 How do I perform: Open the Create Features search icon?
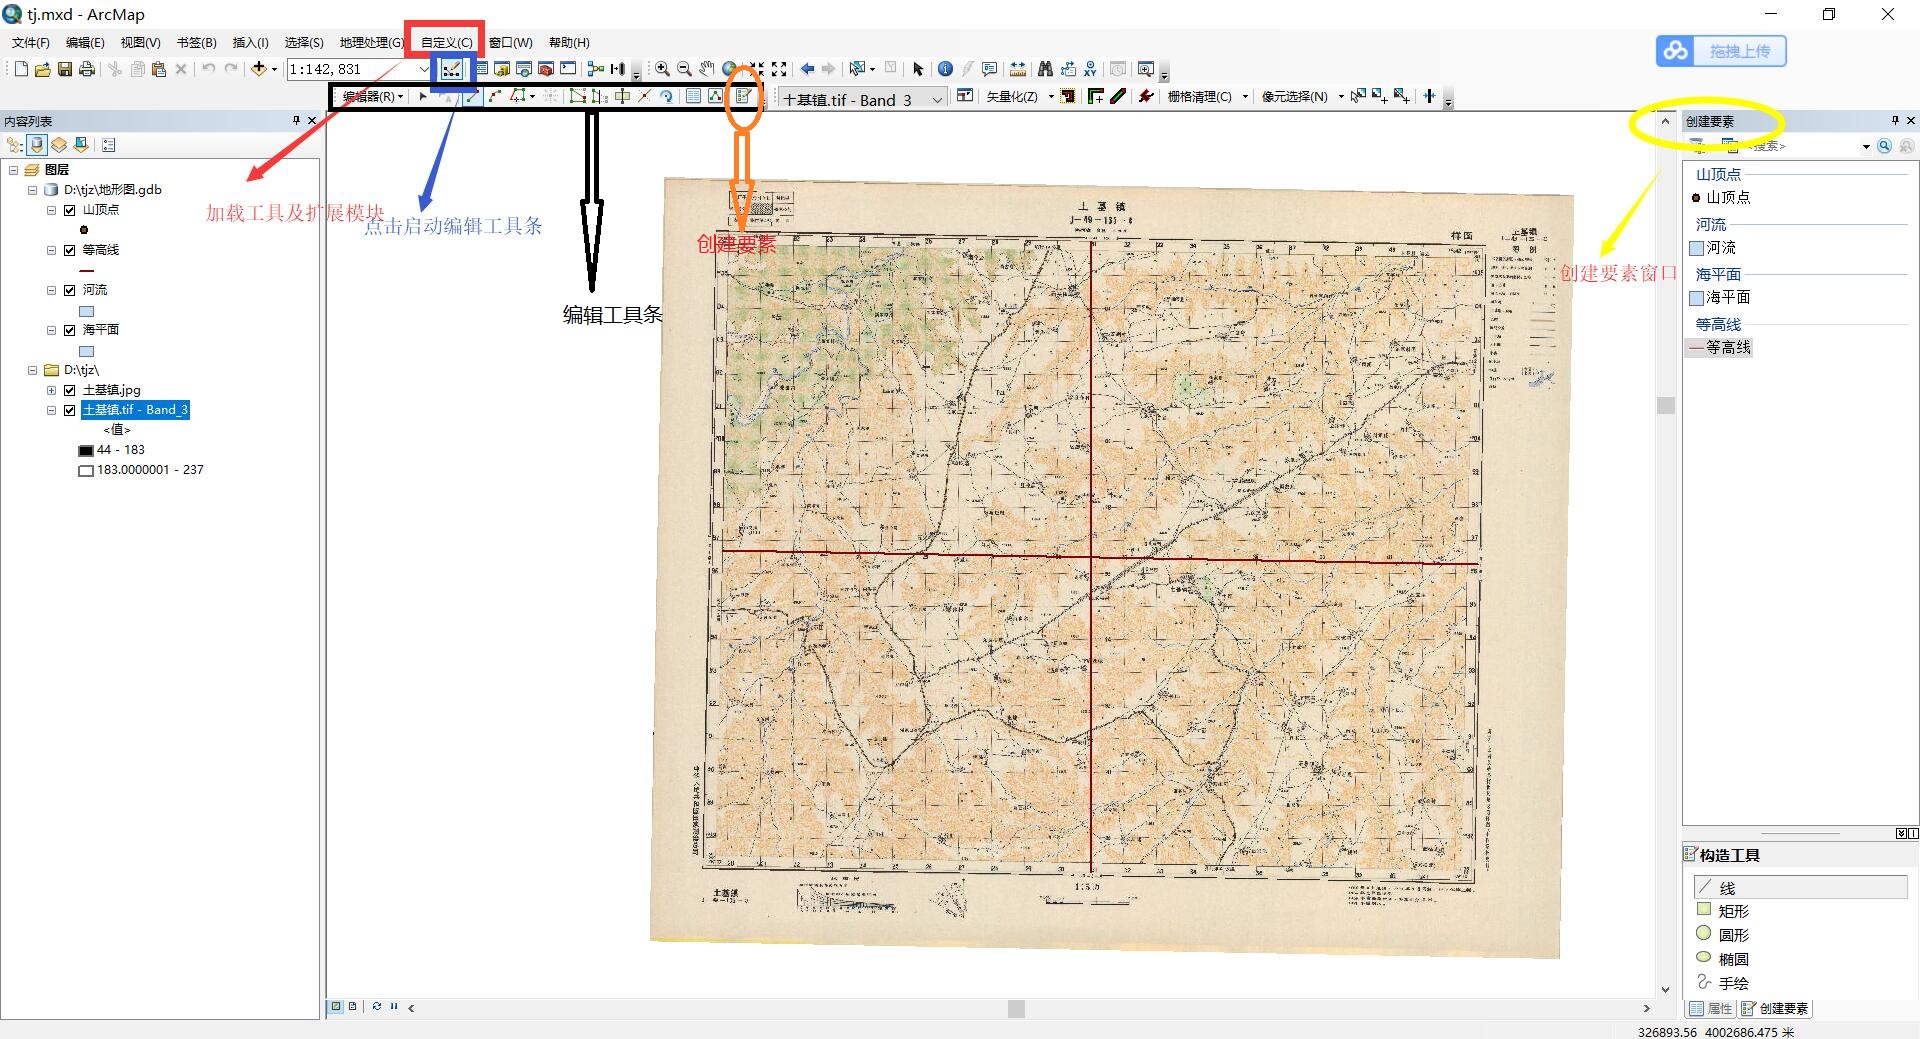pyautogui.click(x=1884, y=146)
